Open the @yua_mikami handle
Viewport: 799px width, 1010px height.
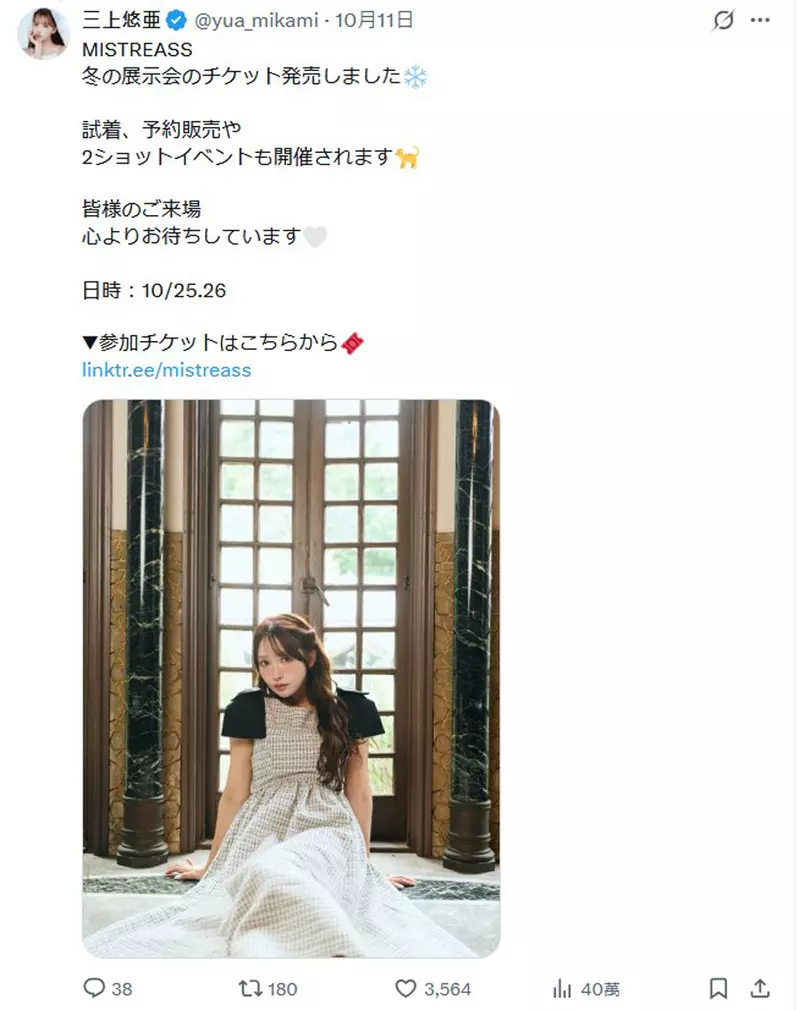click(x=256, y=21)
